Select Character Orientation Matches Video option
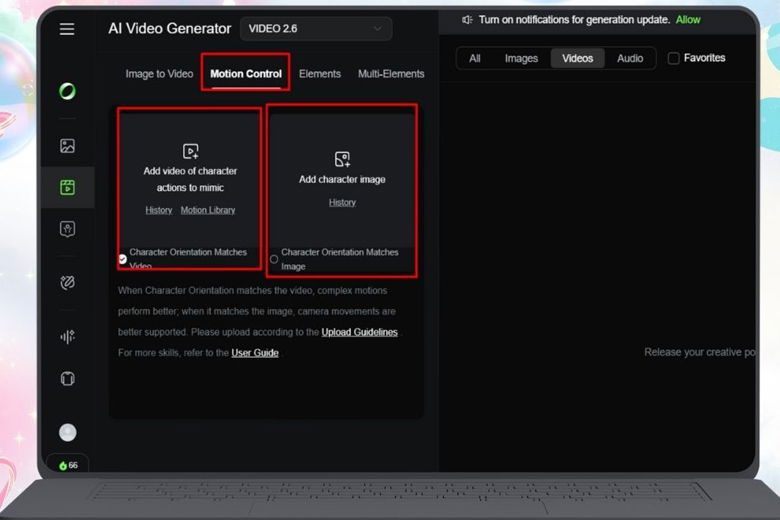The image size is (780, 520). click(x=122, y=259)
